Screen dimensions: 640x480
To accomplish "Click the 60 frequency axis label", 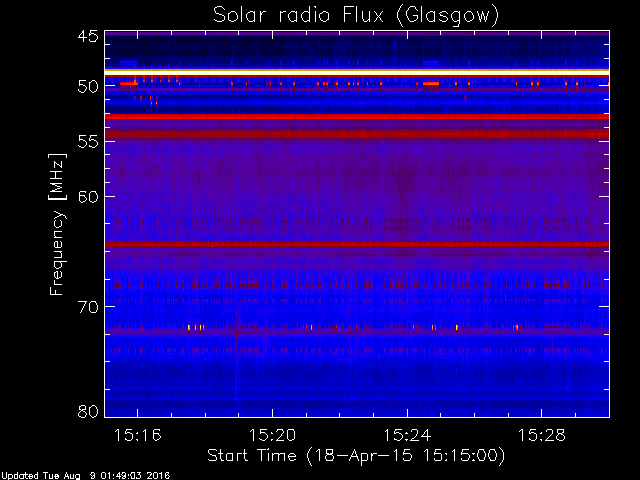I will (x=88, y=197).
